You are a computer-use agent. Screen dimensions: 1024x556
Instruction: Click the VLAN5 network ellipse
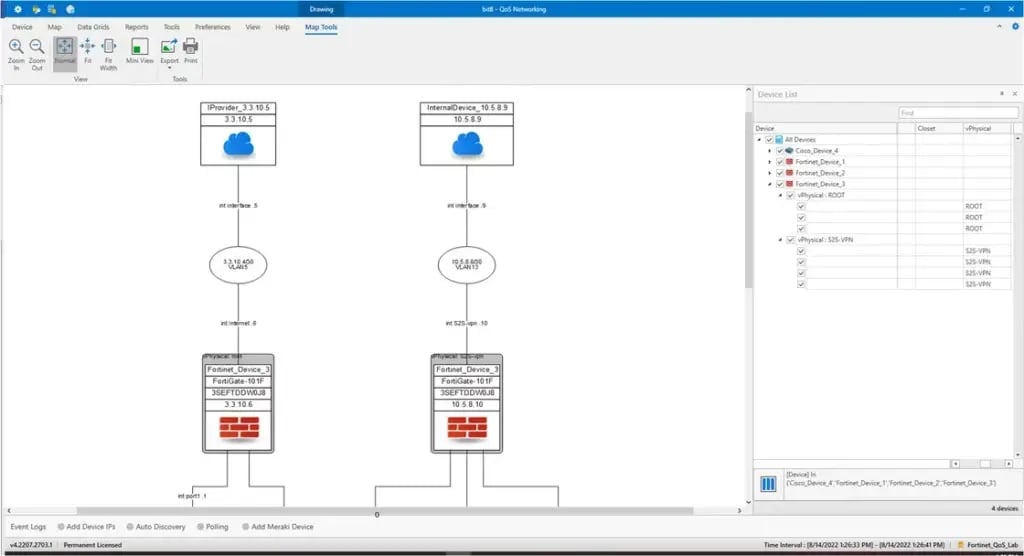(238, 265)
